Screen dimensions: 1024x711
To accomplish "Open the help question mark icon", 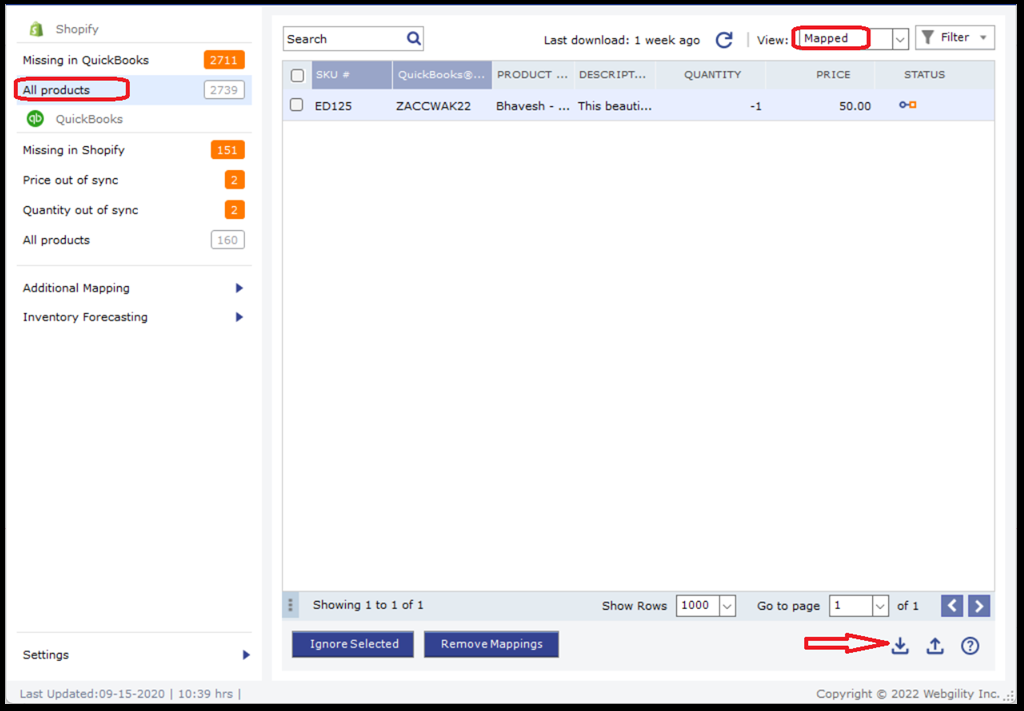I will [x=970, y=646].
